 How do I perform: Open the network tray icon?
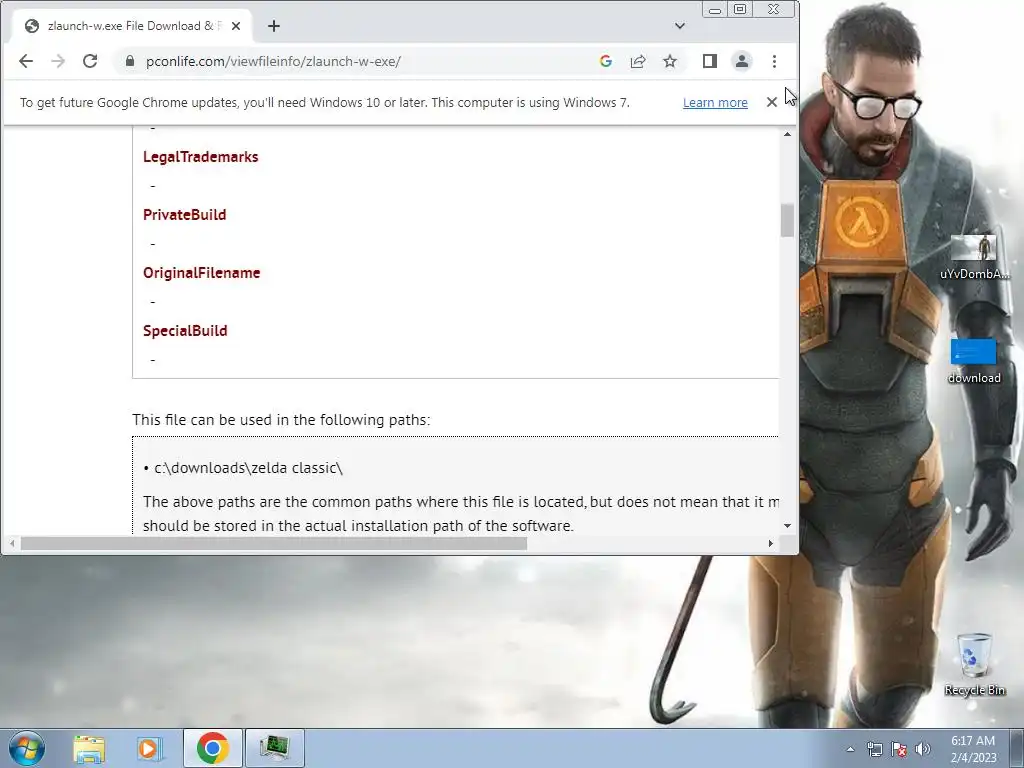point(874,750)
